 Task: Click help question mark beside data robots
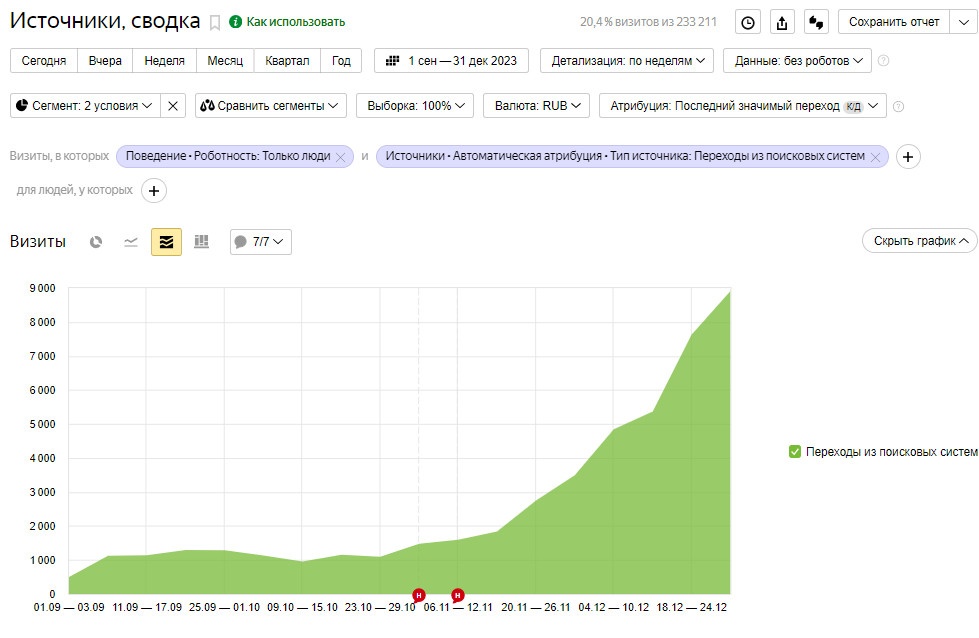coord(883,61)
